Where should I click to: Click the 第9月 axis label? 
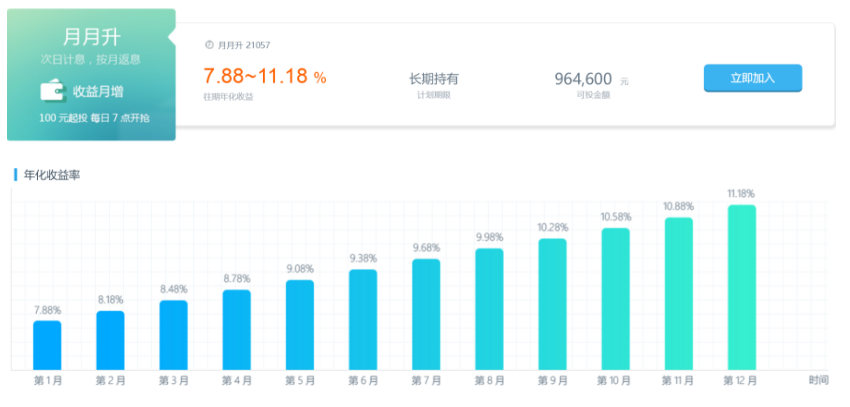tap(552, 381)
